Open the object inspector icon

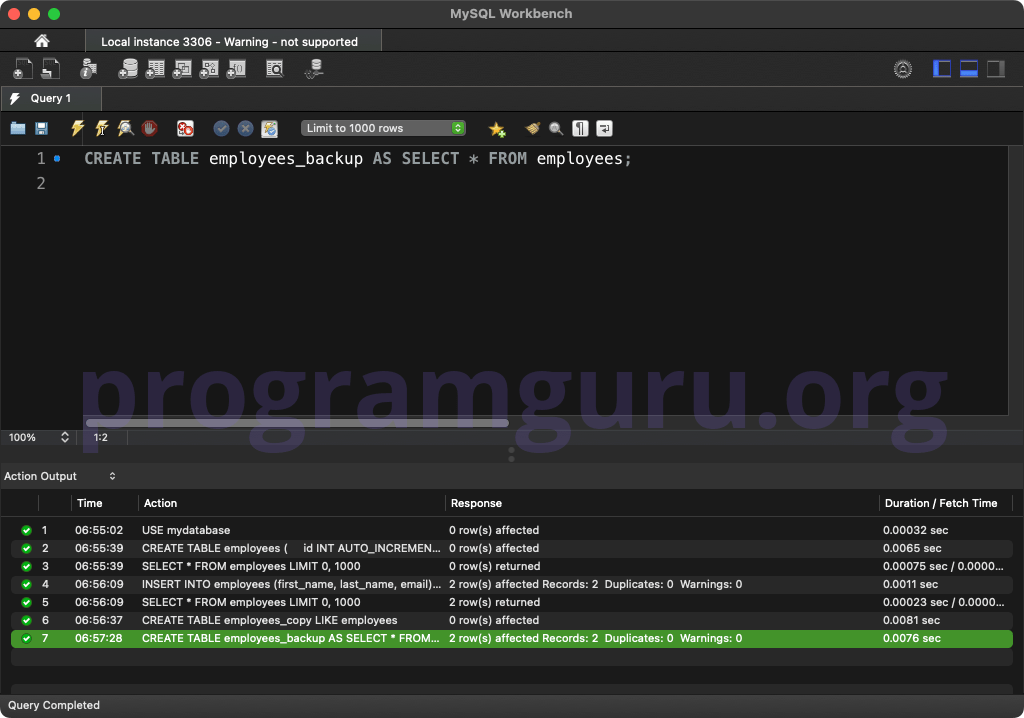pyautogui.click(x=88, y=69)
